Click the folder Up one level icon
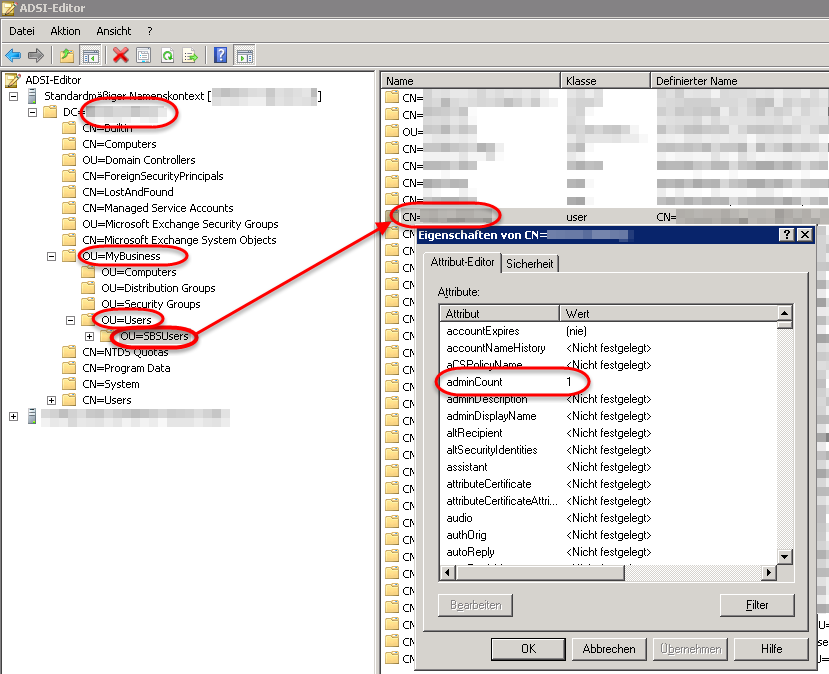Screen dimensions: 829x674 [67, 55]
